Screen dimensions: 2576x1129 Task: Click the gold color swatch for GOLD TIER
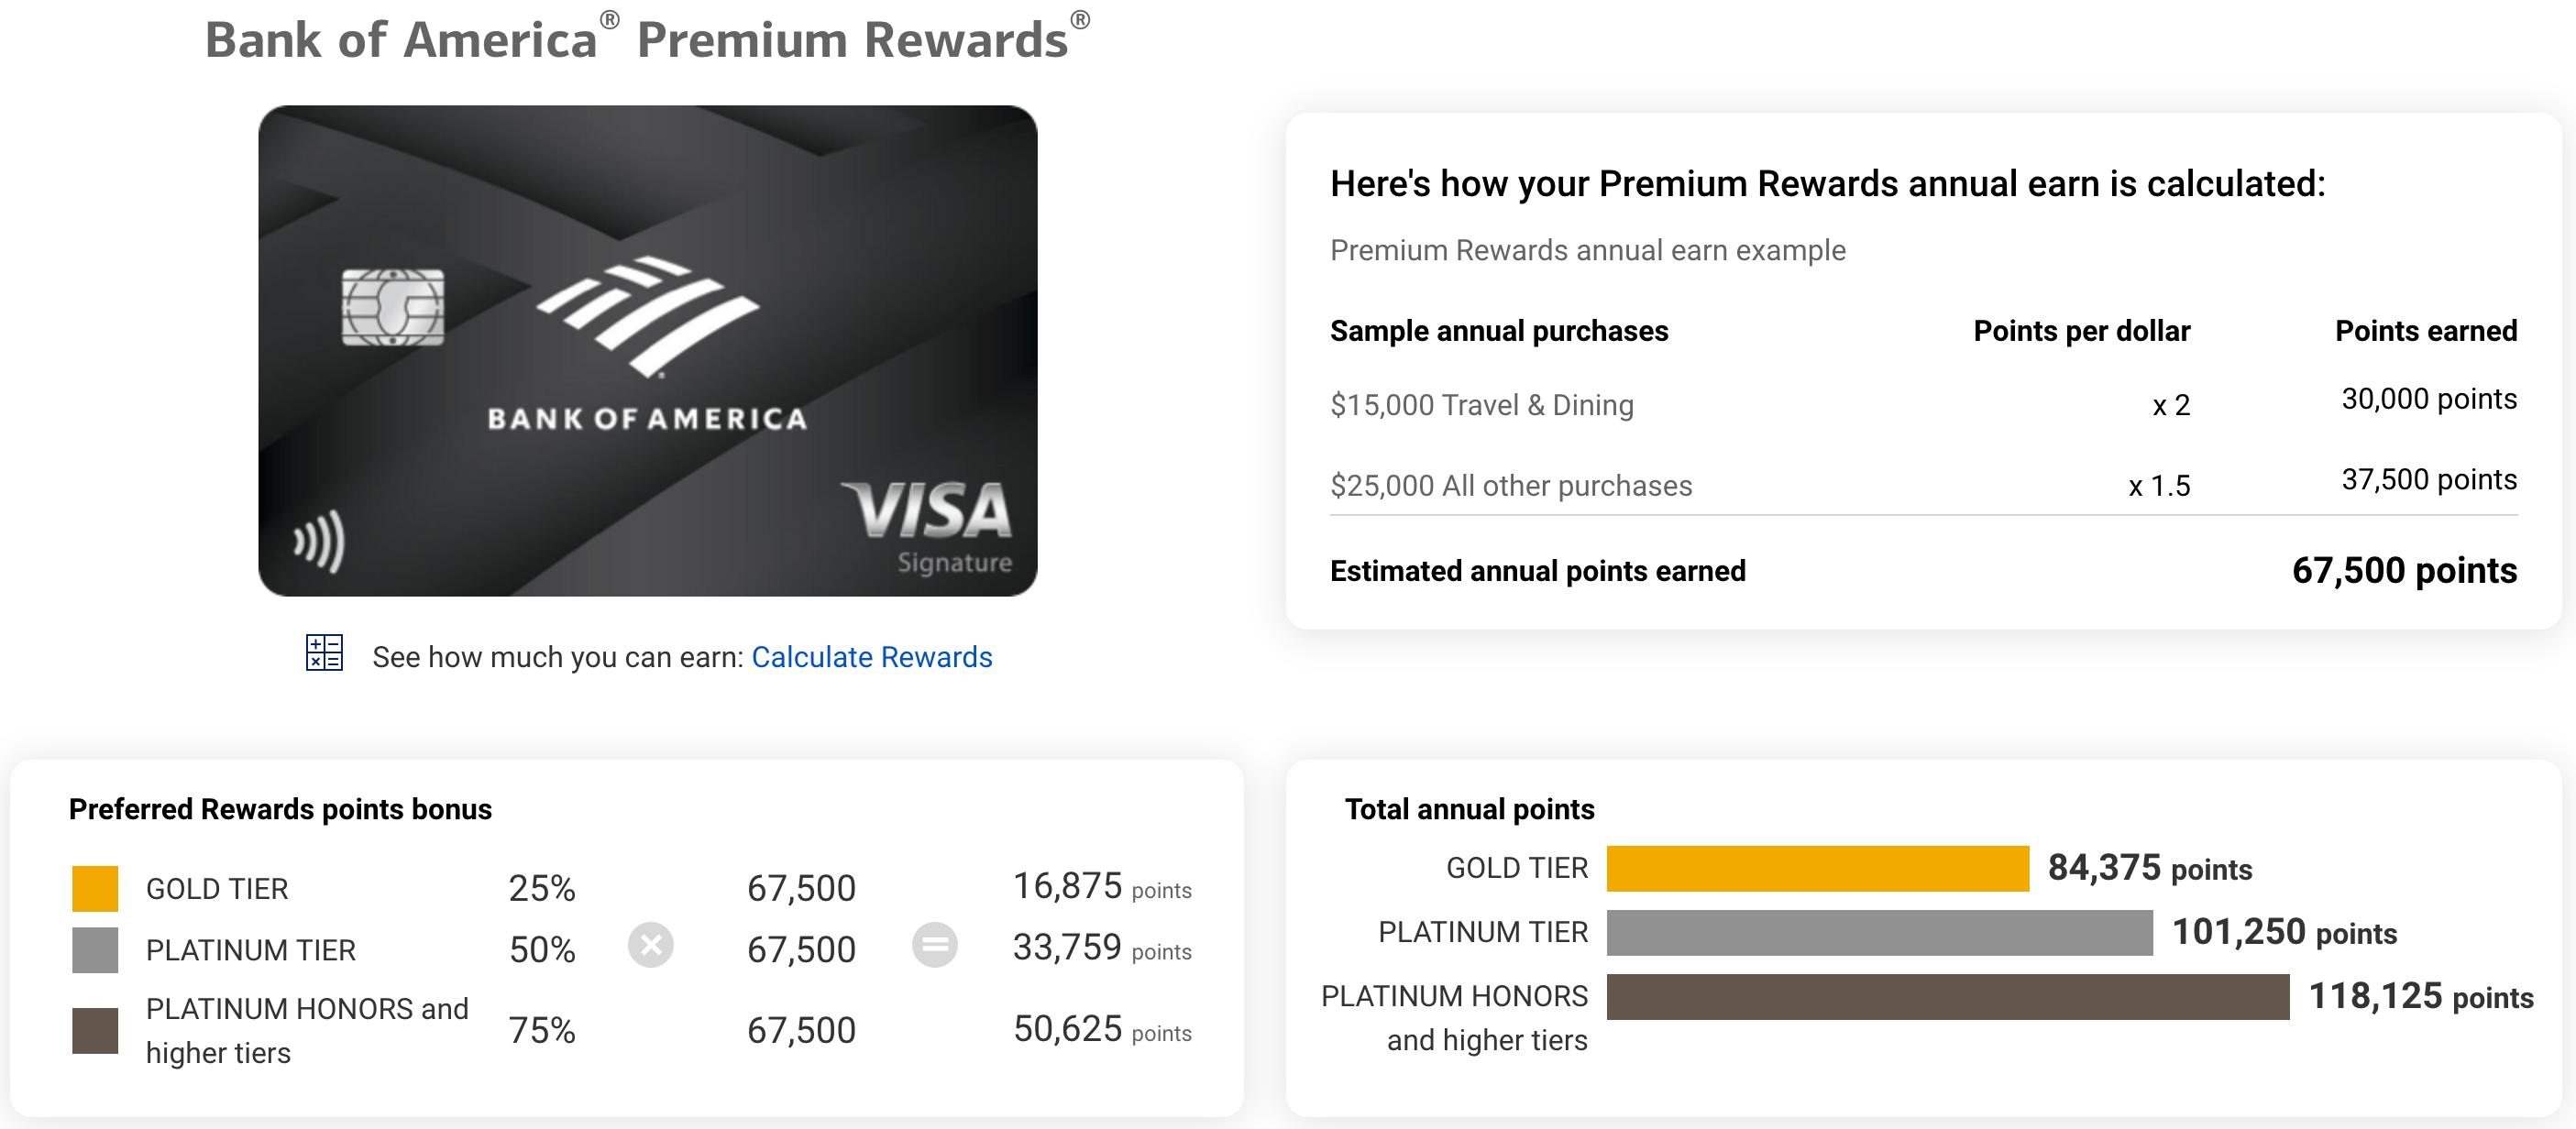[95, 885]
